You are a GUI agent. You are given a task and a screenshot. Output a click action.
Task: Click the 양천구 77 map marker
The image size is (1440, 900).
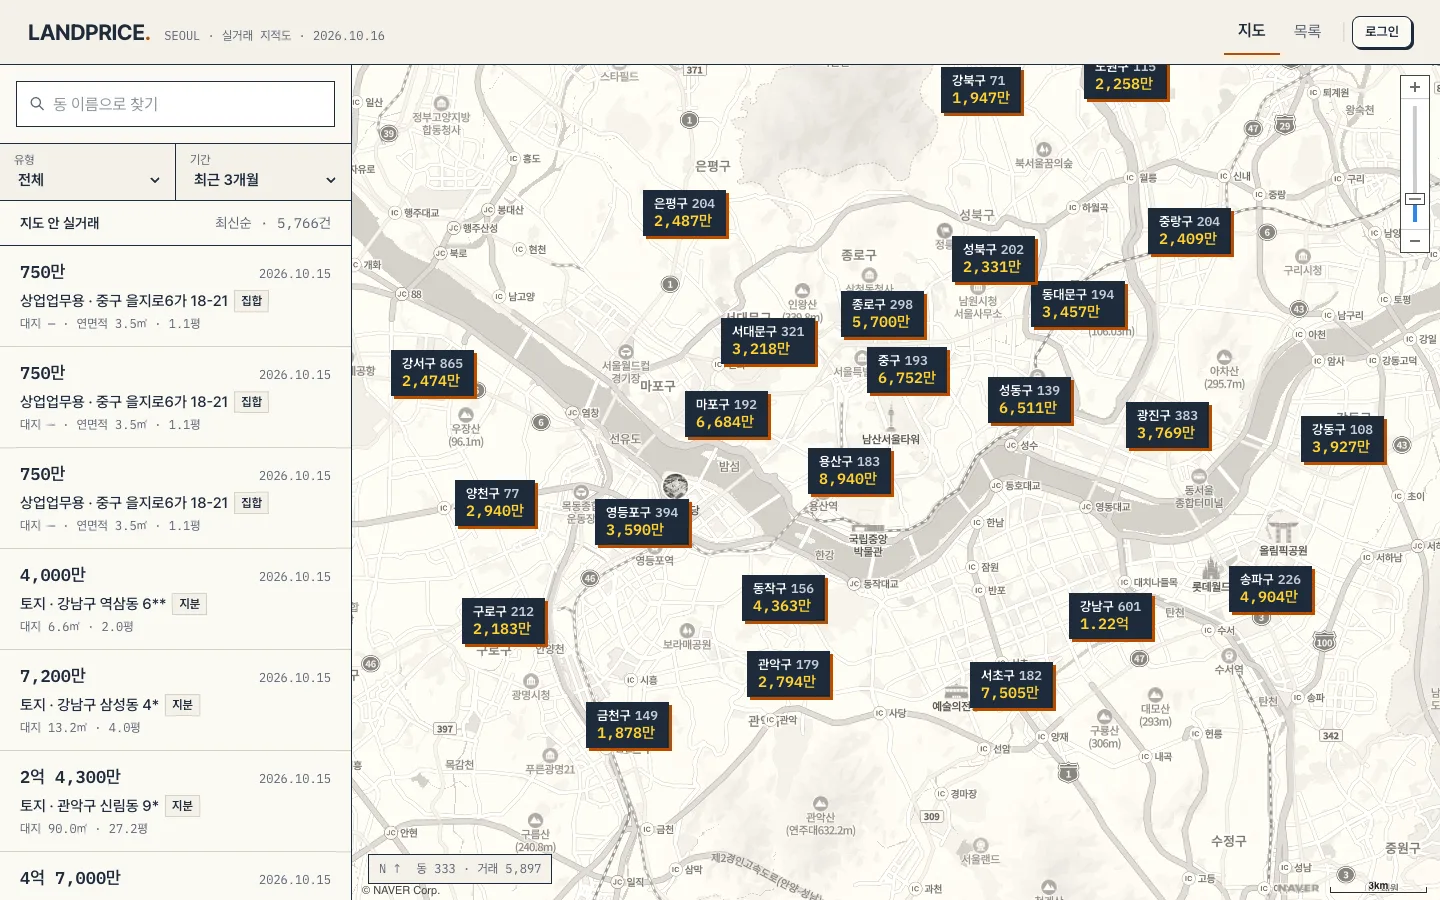click(x=495, y=502)
